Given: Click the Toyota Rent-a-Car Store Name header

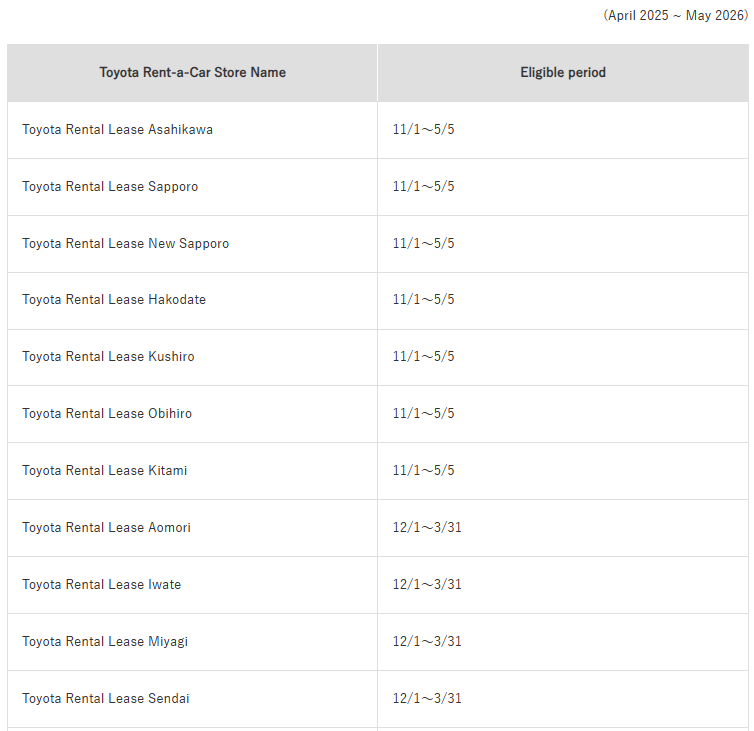Looking at the screenshot, I should 192,72.
